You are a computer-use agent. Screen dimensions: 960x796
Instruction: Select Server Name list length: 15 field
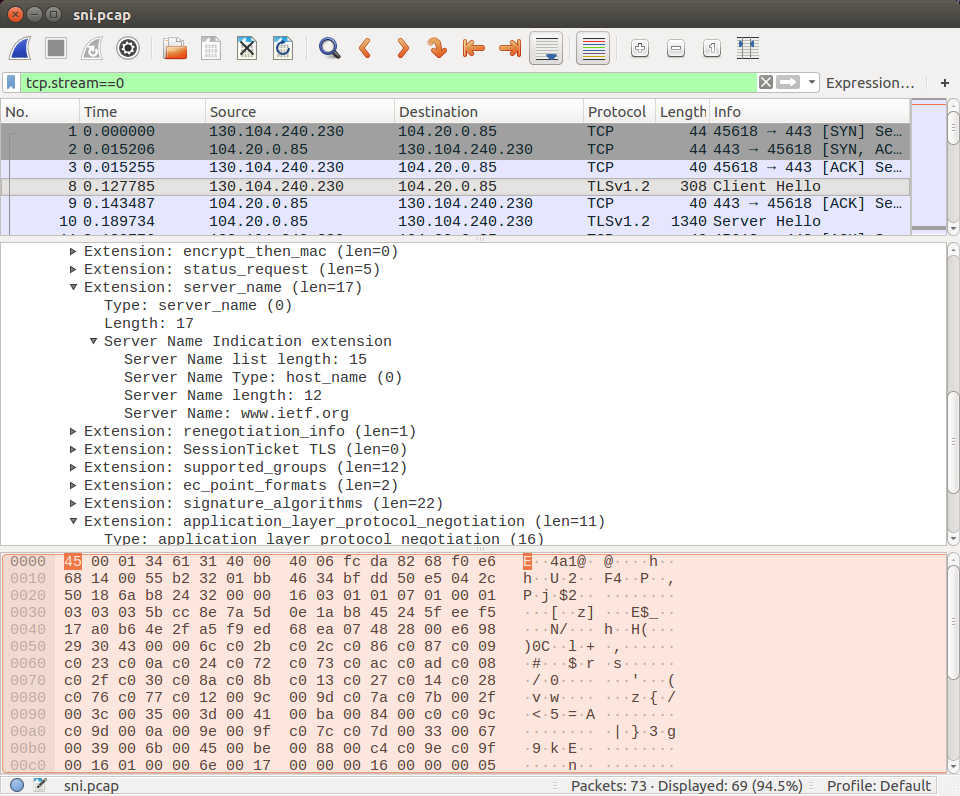point(246,359)
